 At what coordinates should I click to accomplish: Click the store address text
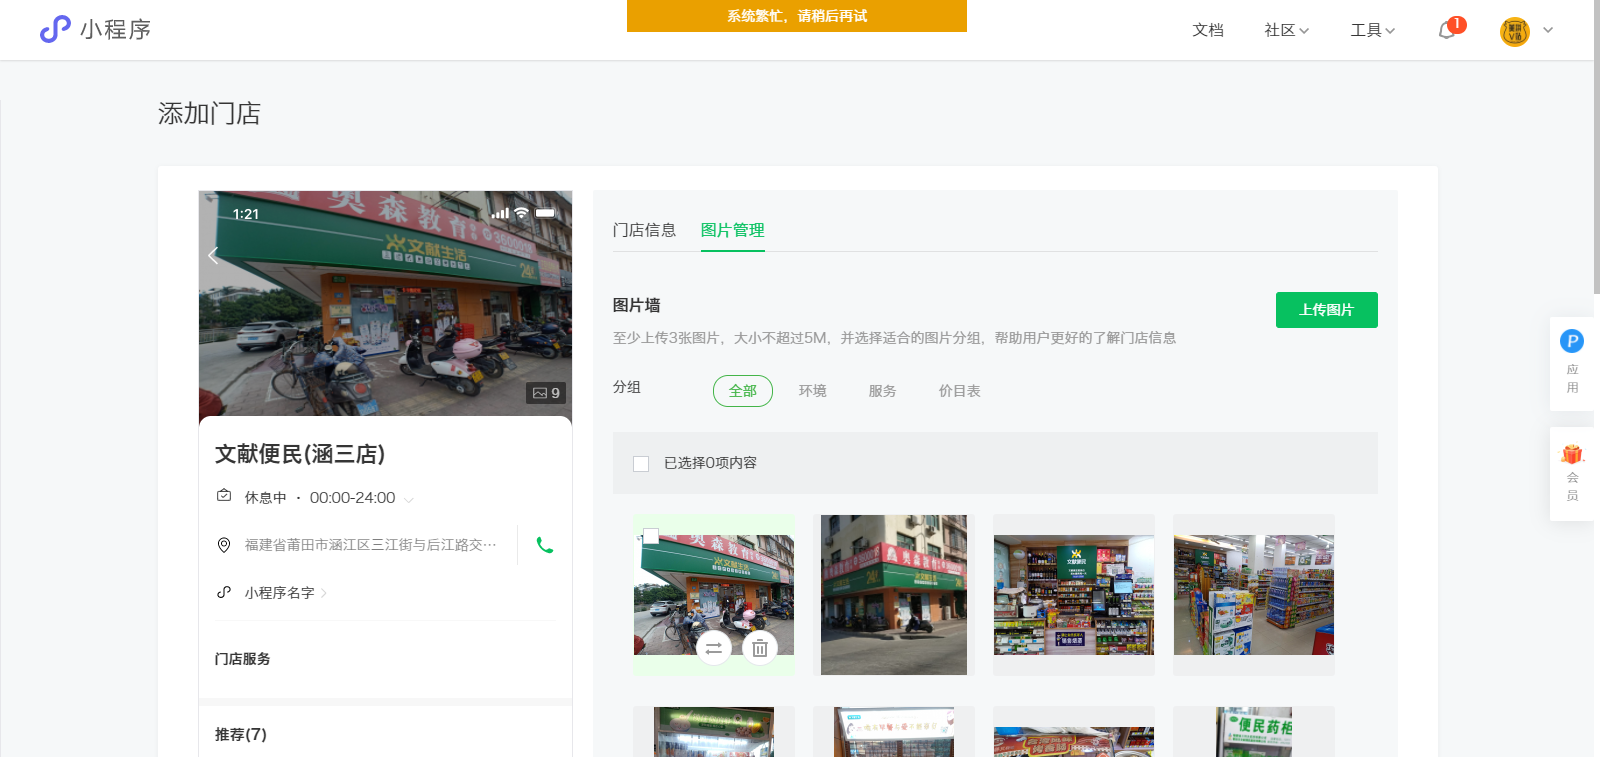pos(371,545)
